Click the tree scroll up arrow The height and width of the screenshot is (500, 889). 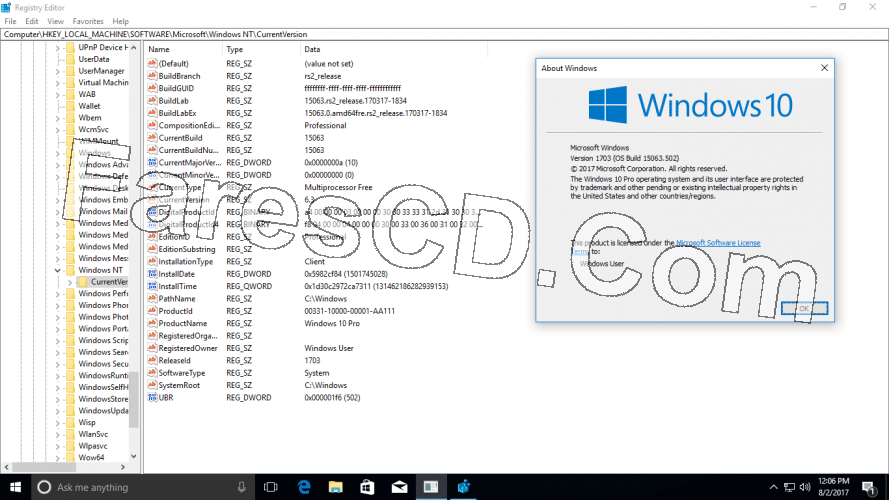134,48
